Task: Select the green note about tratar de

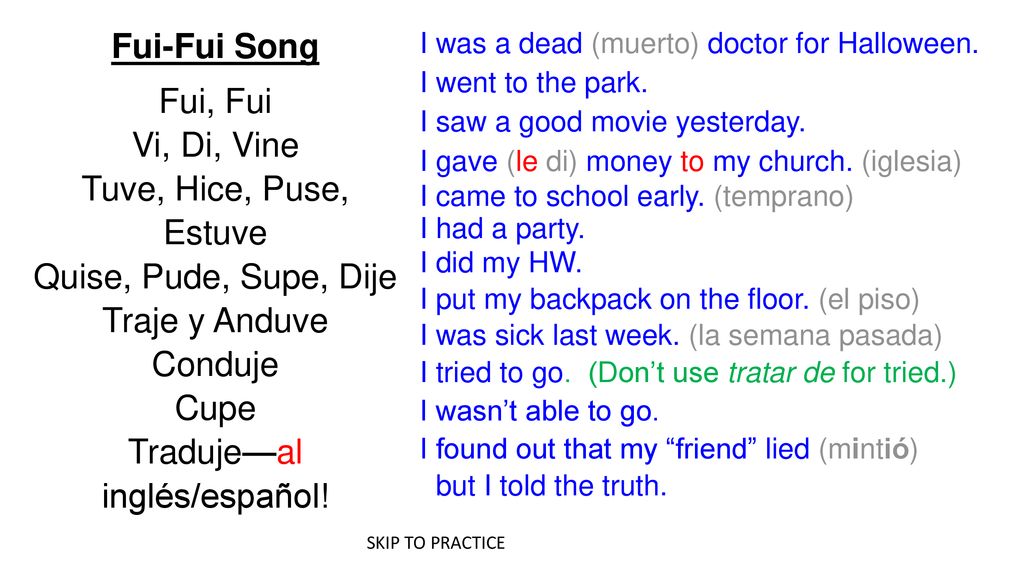Action: point(772,373)
